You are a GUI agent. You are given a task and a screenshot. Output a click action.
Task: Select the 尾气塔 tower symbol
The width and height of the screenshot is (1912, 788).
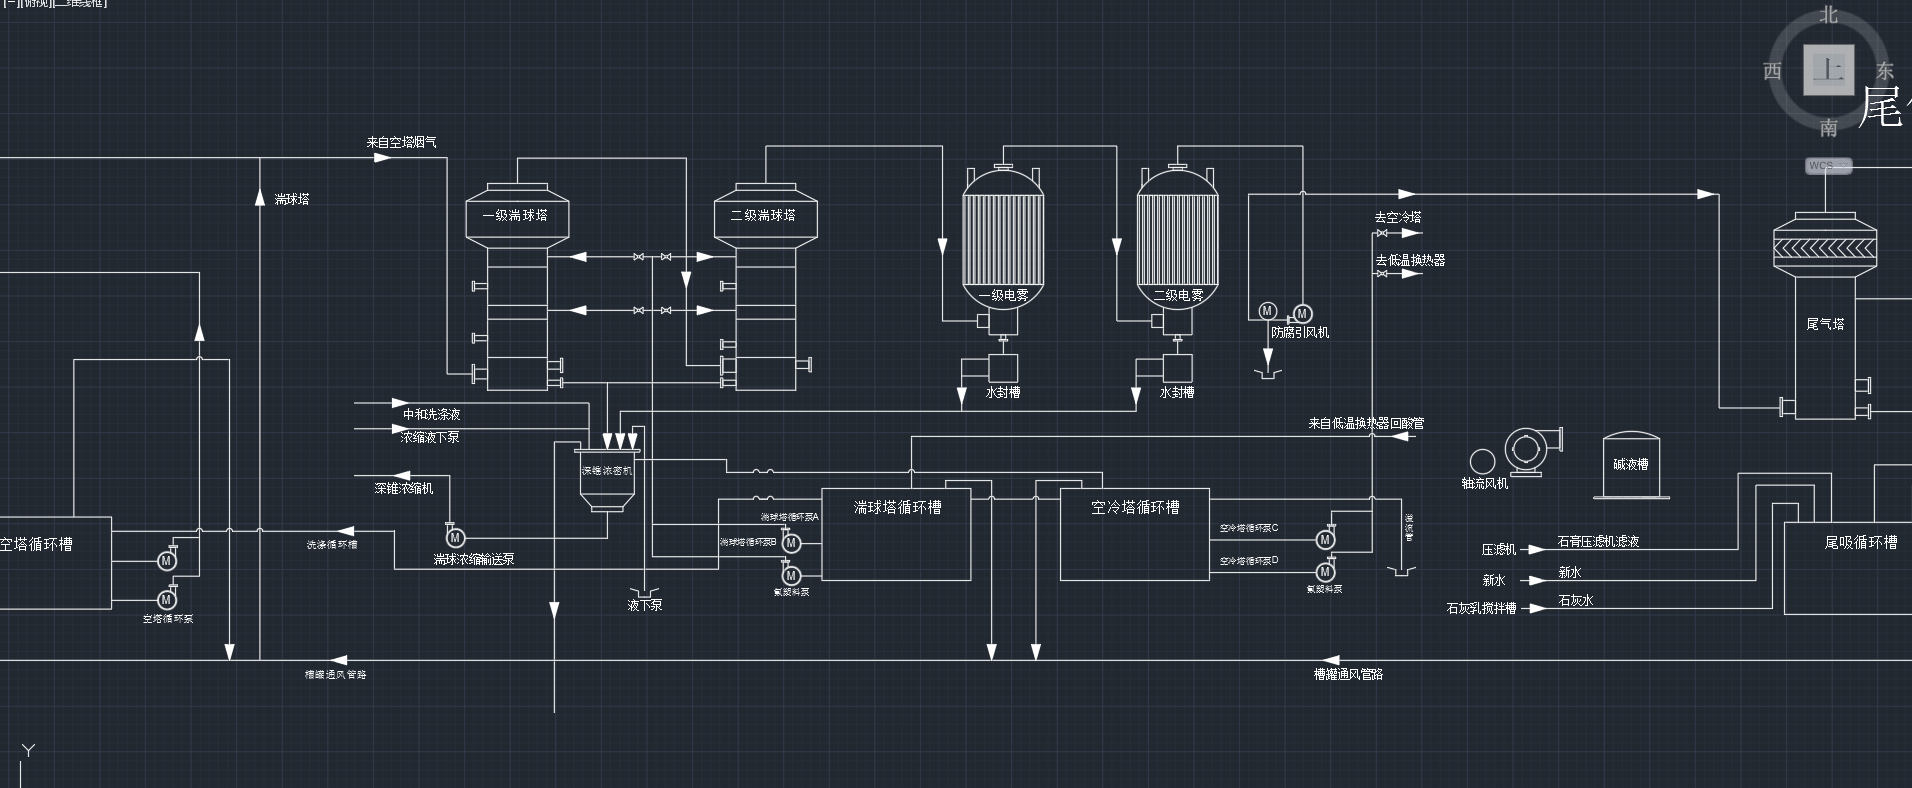click(x=1824, y=340)
